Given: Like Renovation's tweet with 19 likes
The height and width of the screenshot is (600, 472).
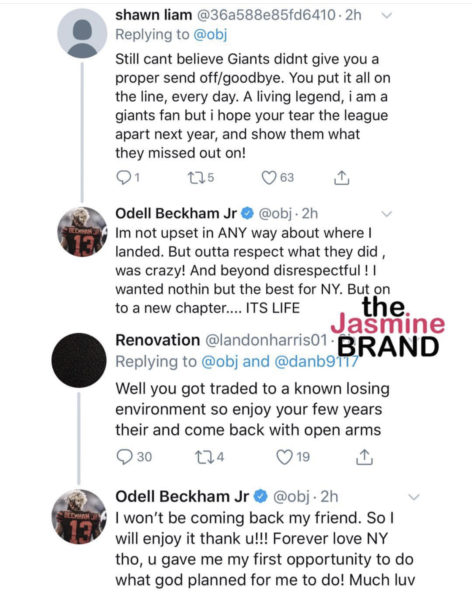Looking at the screenshot, I should pyautogui.click(x=293, y=457).
